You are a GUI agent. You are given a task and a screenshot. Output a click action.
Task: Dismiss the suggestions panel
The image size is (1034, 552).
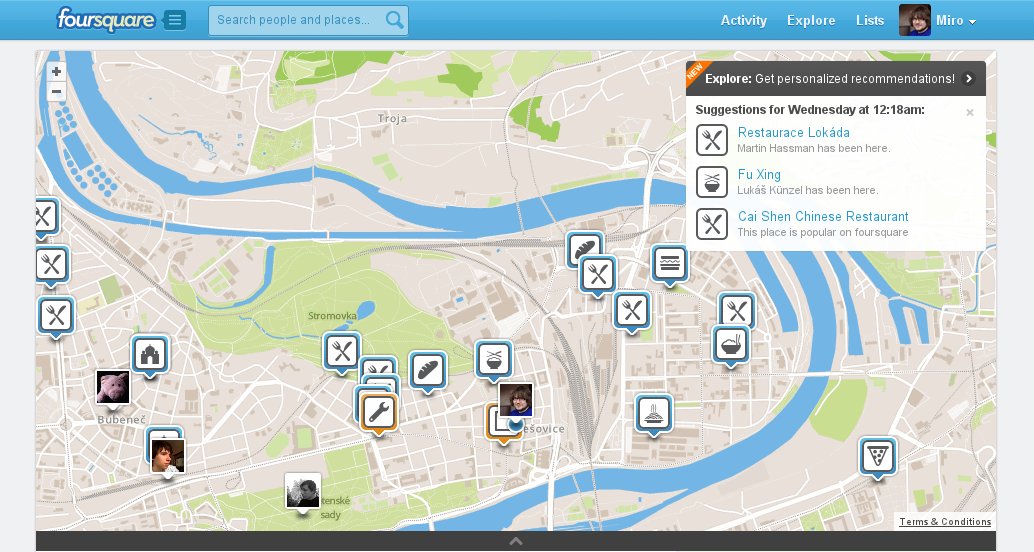point(969,113)
